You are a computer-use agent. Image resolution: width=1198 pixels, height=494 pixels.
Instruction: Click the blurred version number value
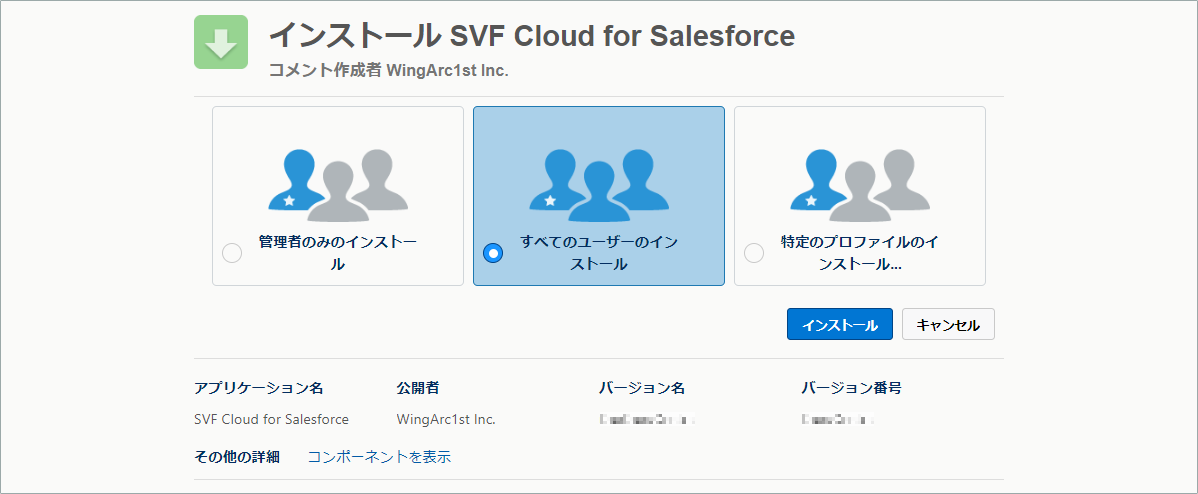[838, 420]
